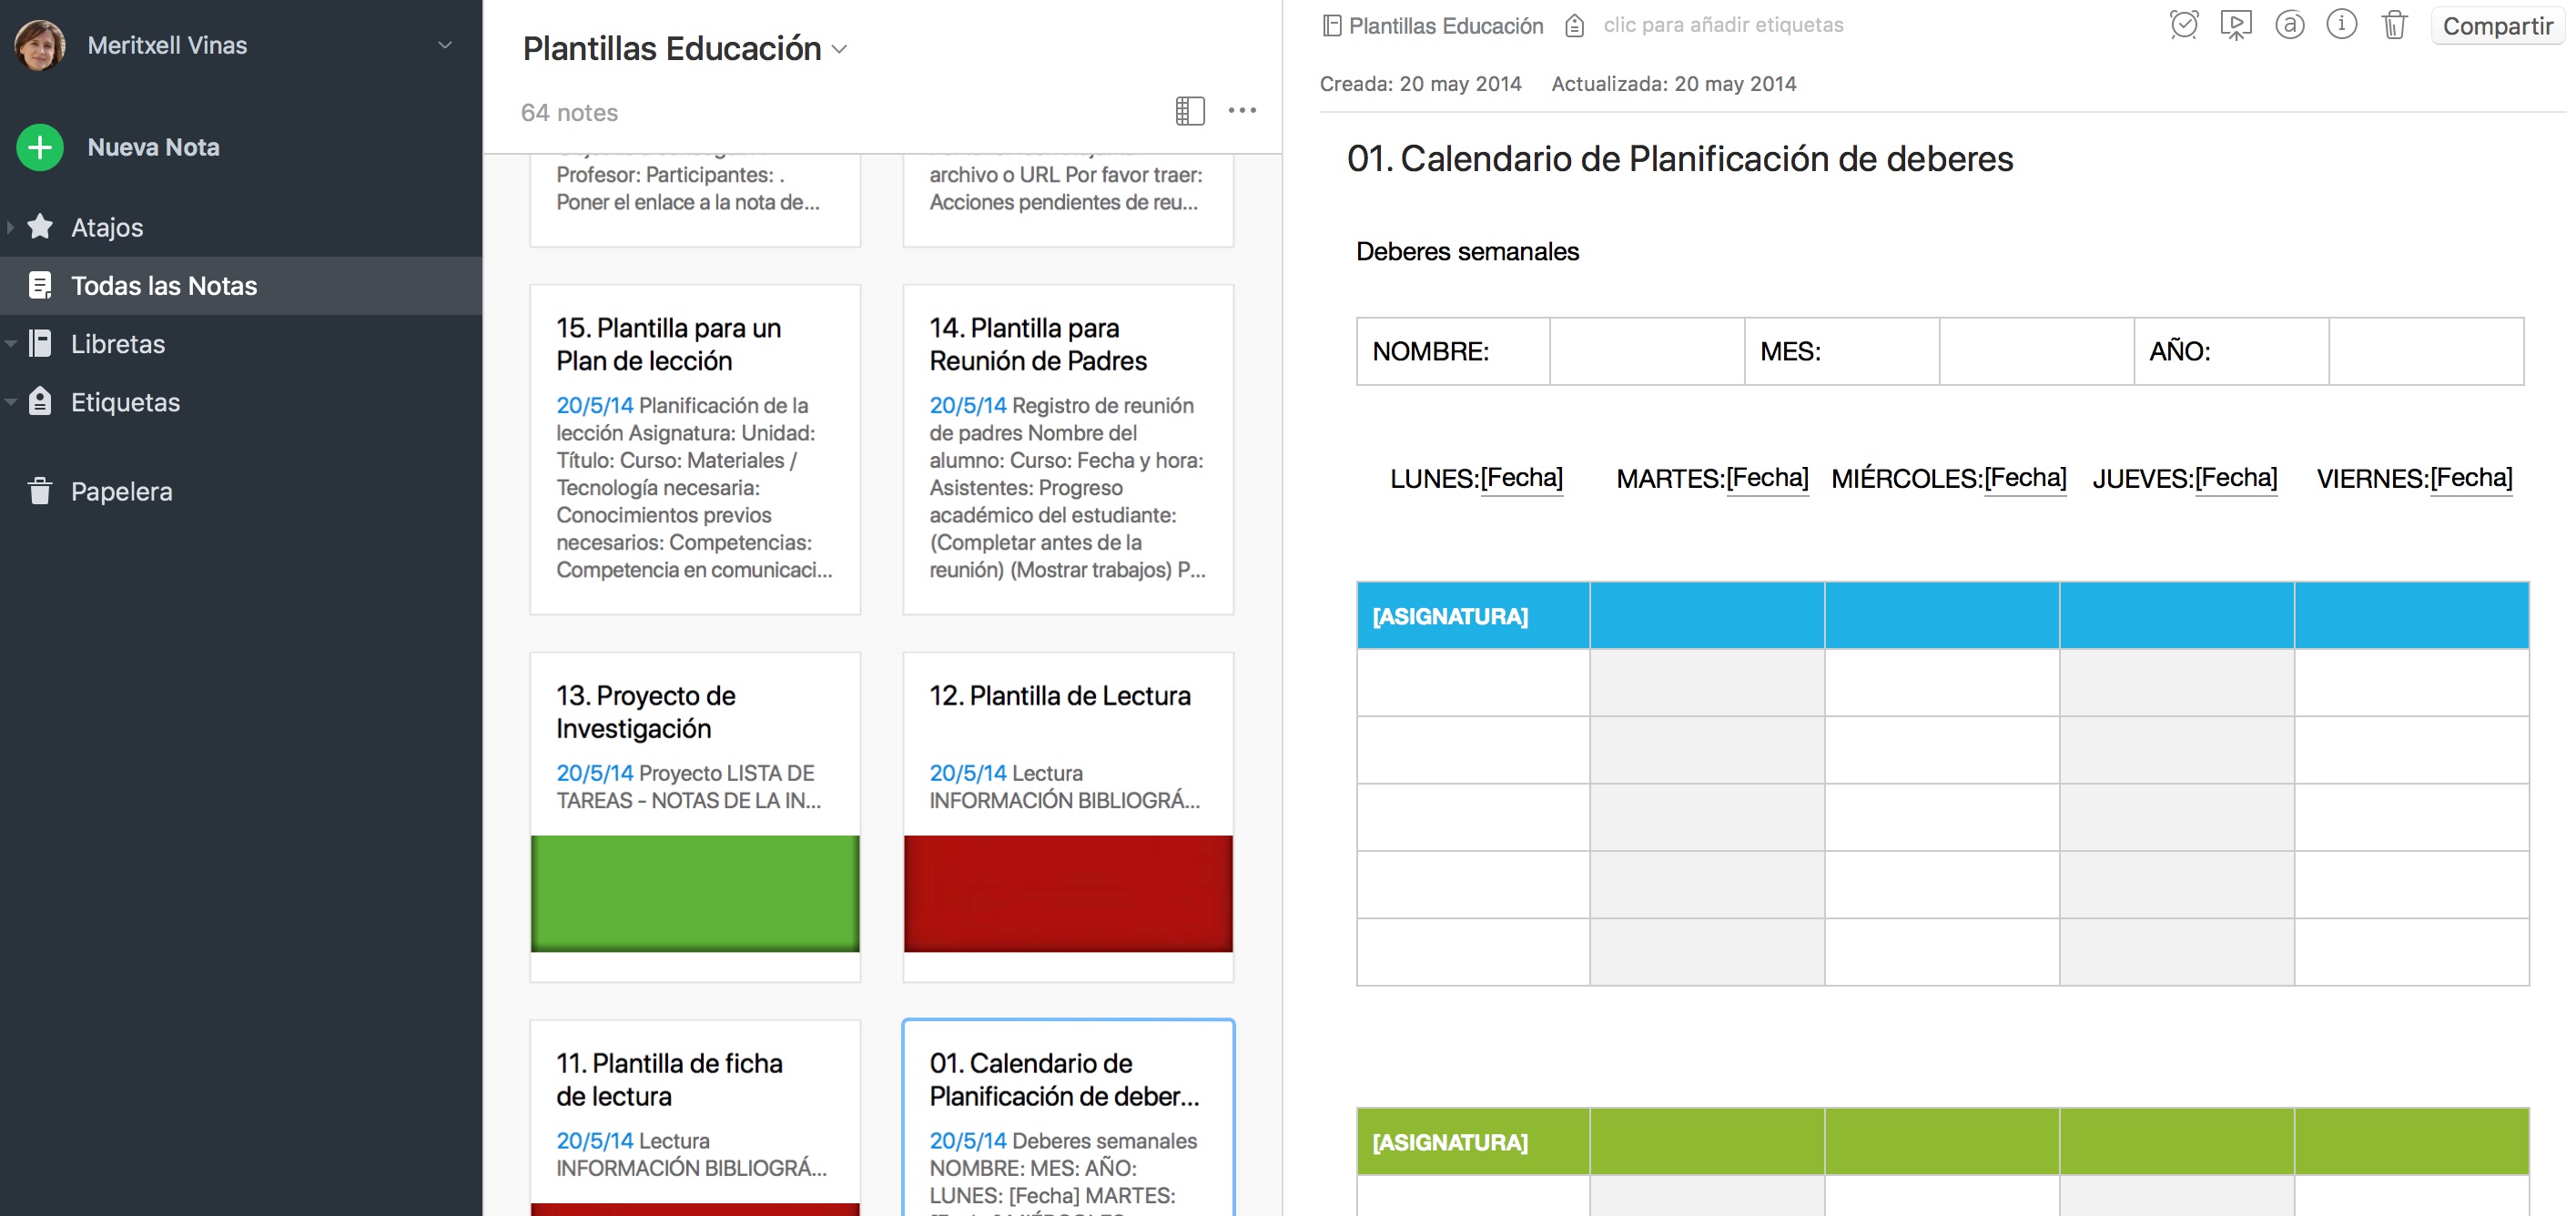The height and width of the screenshot is (1216, 2576).
Task: Collapse the Libretas section arrow
Action: pos(10,344)
